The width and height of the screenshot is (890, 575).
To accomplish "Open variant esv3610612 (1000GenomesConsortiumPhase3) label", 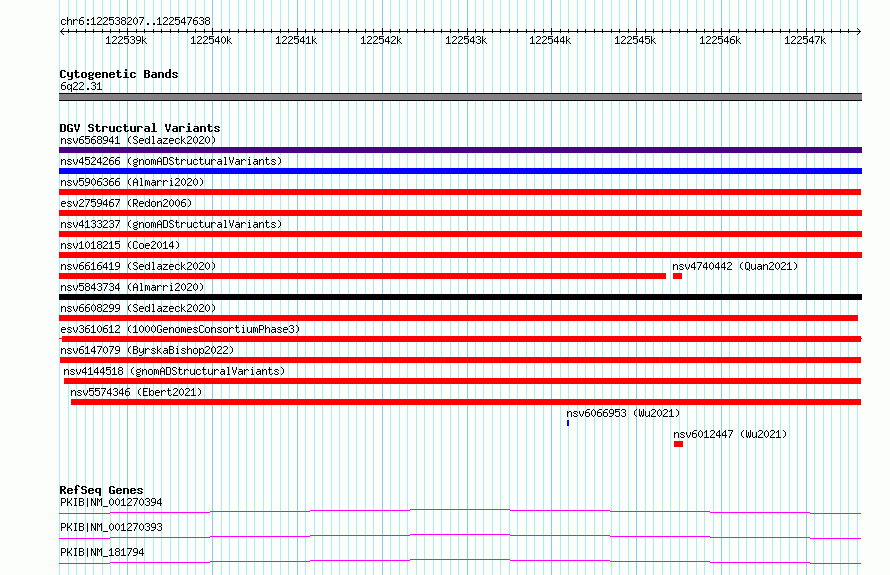I will pos(180,329).
